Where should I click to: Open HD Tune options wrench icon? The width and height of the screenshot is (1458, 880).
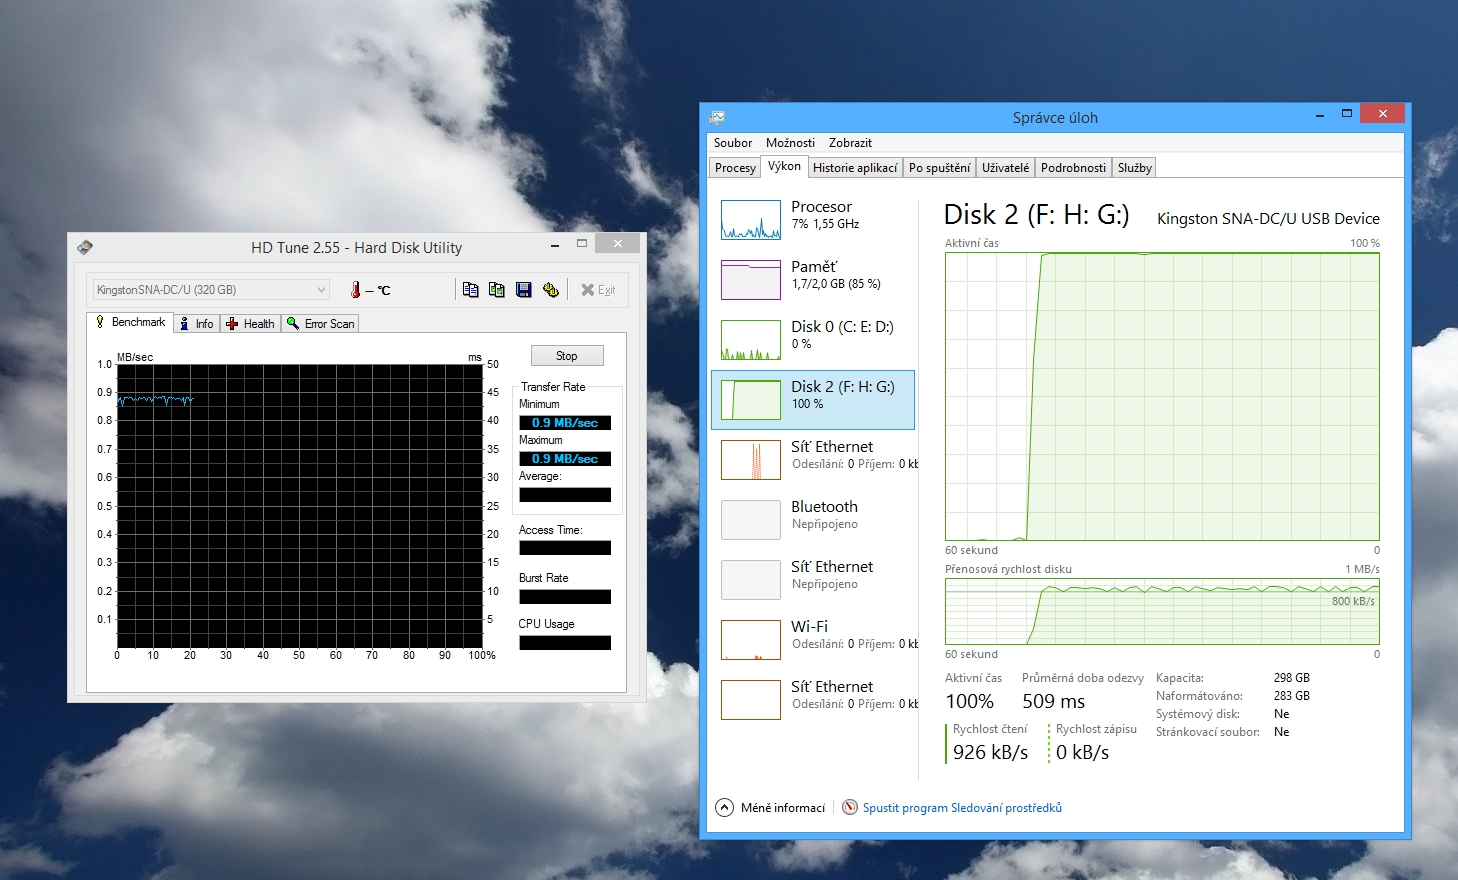point(550,290)
